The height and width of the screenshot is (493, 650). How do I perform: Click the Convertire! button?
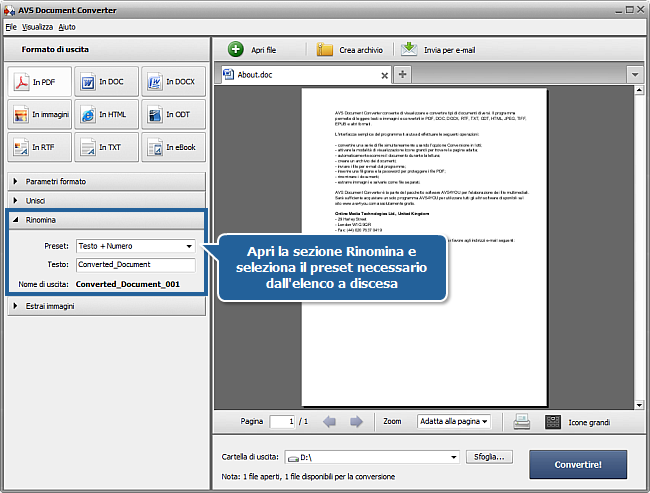pyautogui.click(x=578, y=465)
